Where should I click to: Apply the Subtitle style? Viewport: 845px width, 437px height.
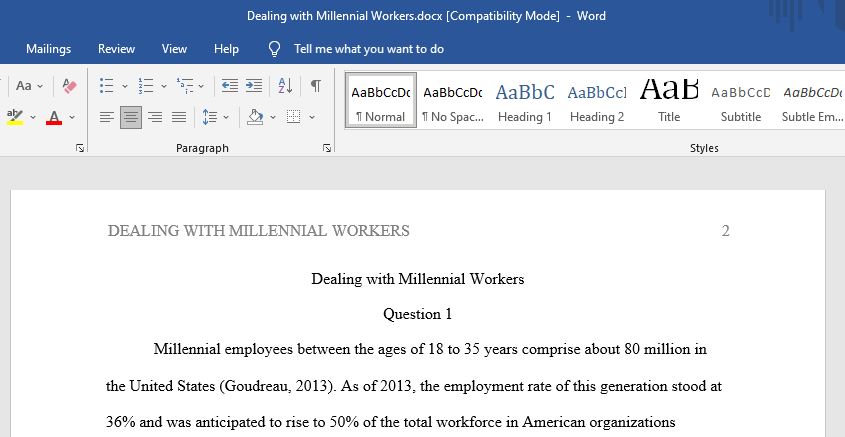(741, 101)
